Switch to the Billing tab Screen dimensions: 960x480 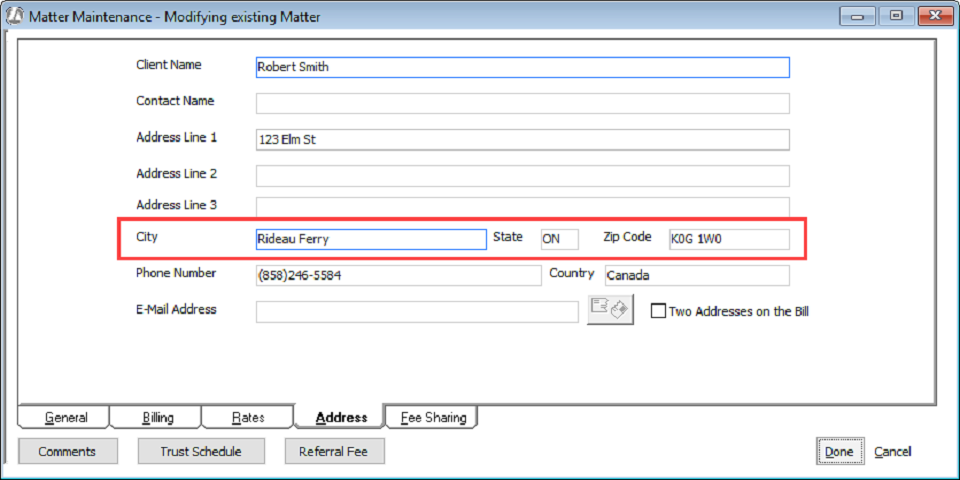point(158,418)
